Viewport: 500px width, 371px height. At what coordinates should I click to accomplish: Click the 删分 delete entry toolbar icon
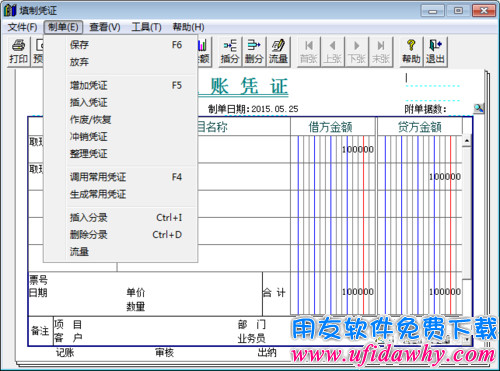pyautogui.click(x=254, y=52)
